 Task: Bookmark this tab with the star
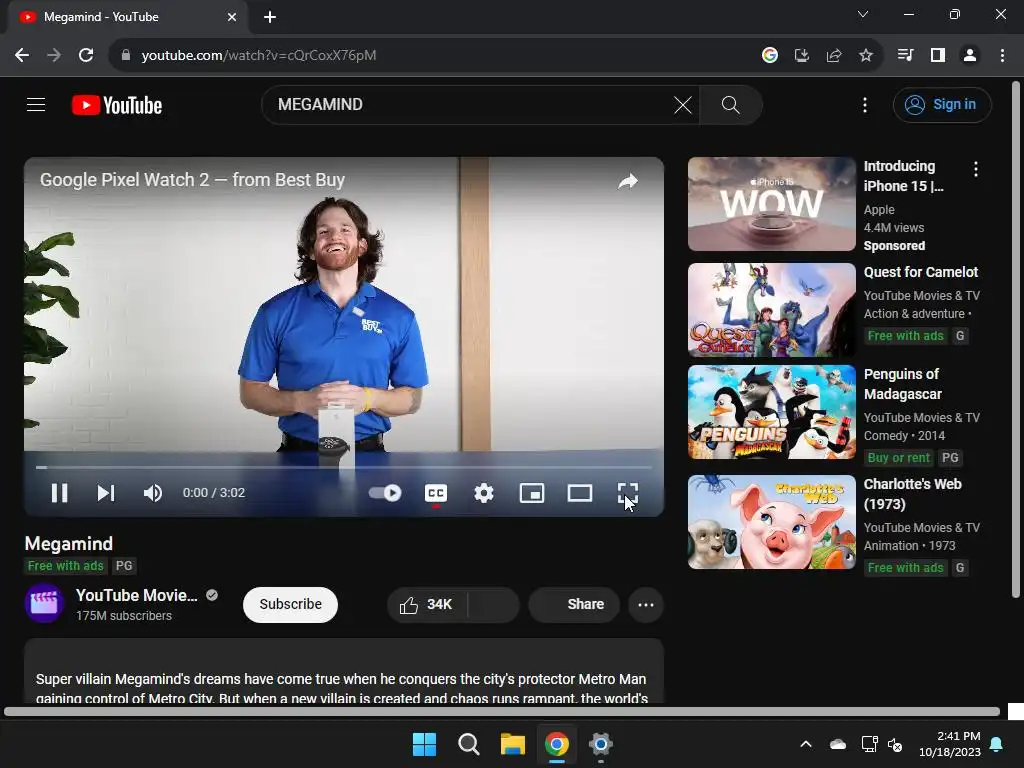[x=866, y=56]
